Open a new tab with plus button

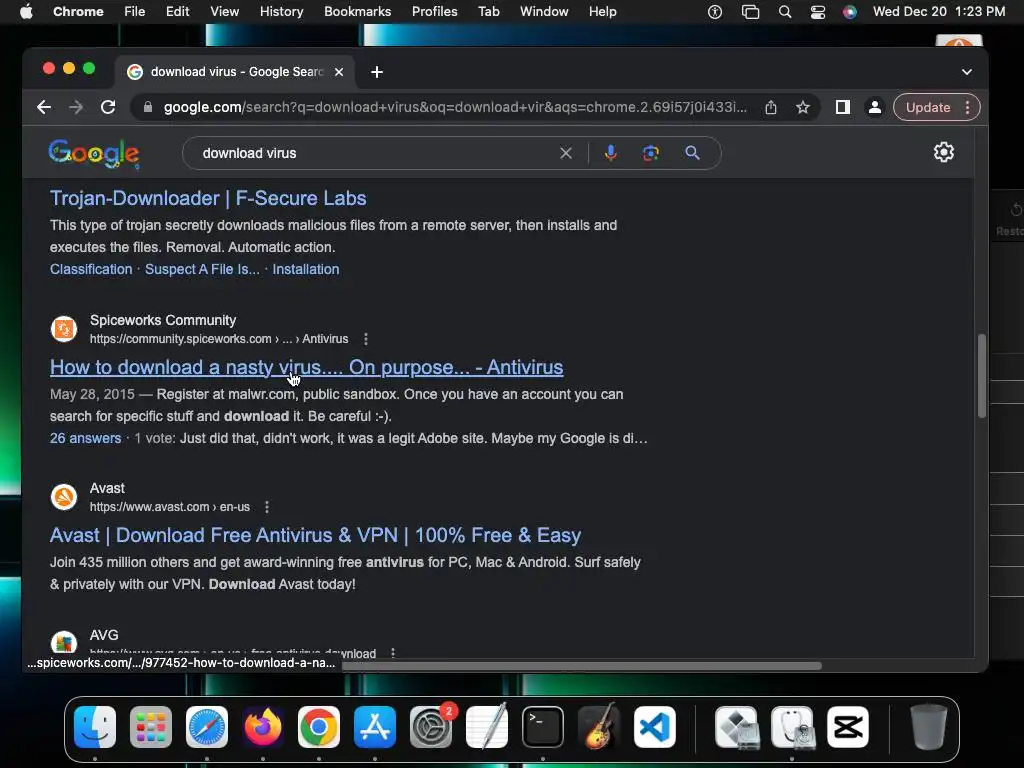point(377,72)
